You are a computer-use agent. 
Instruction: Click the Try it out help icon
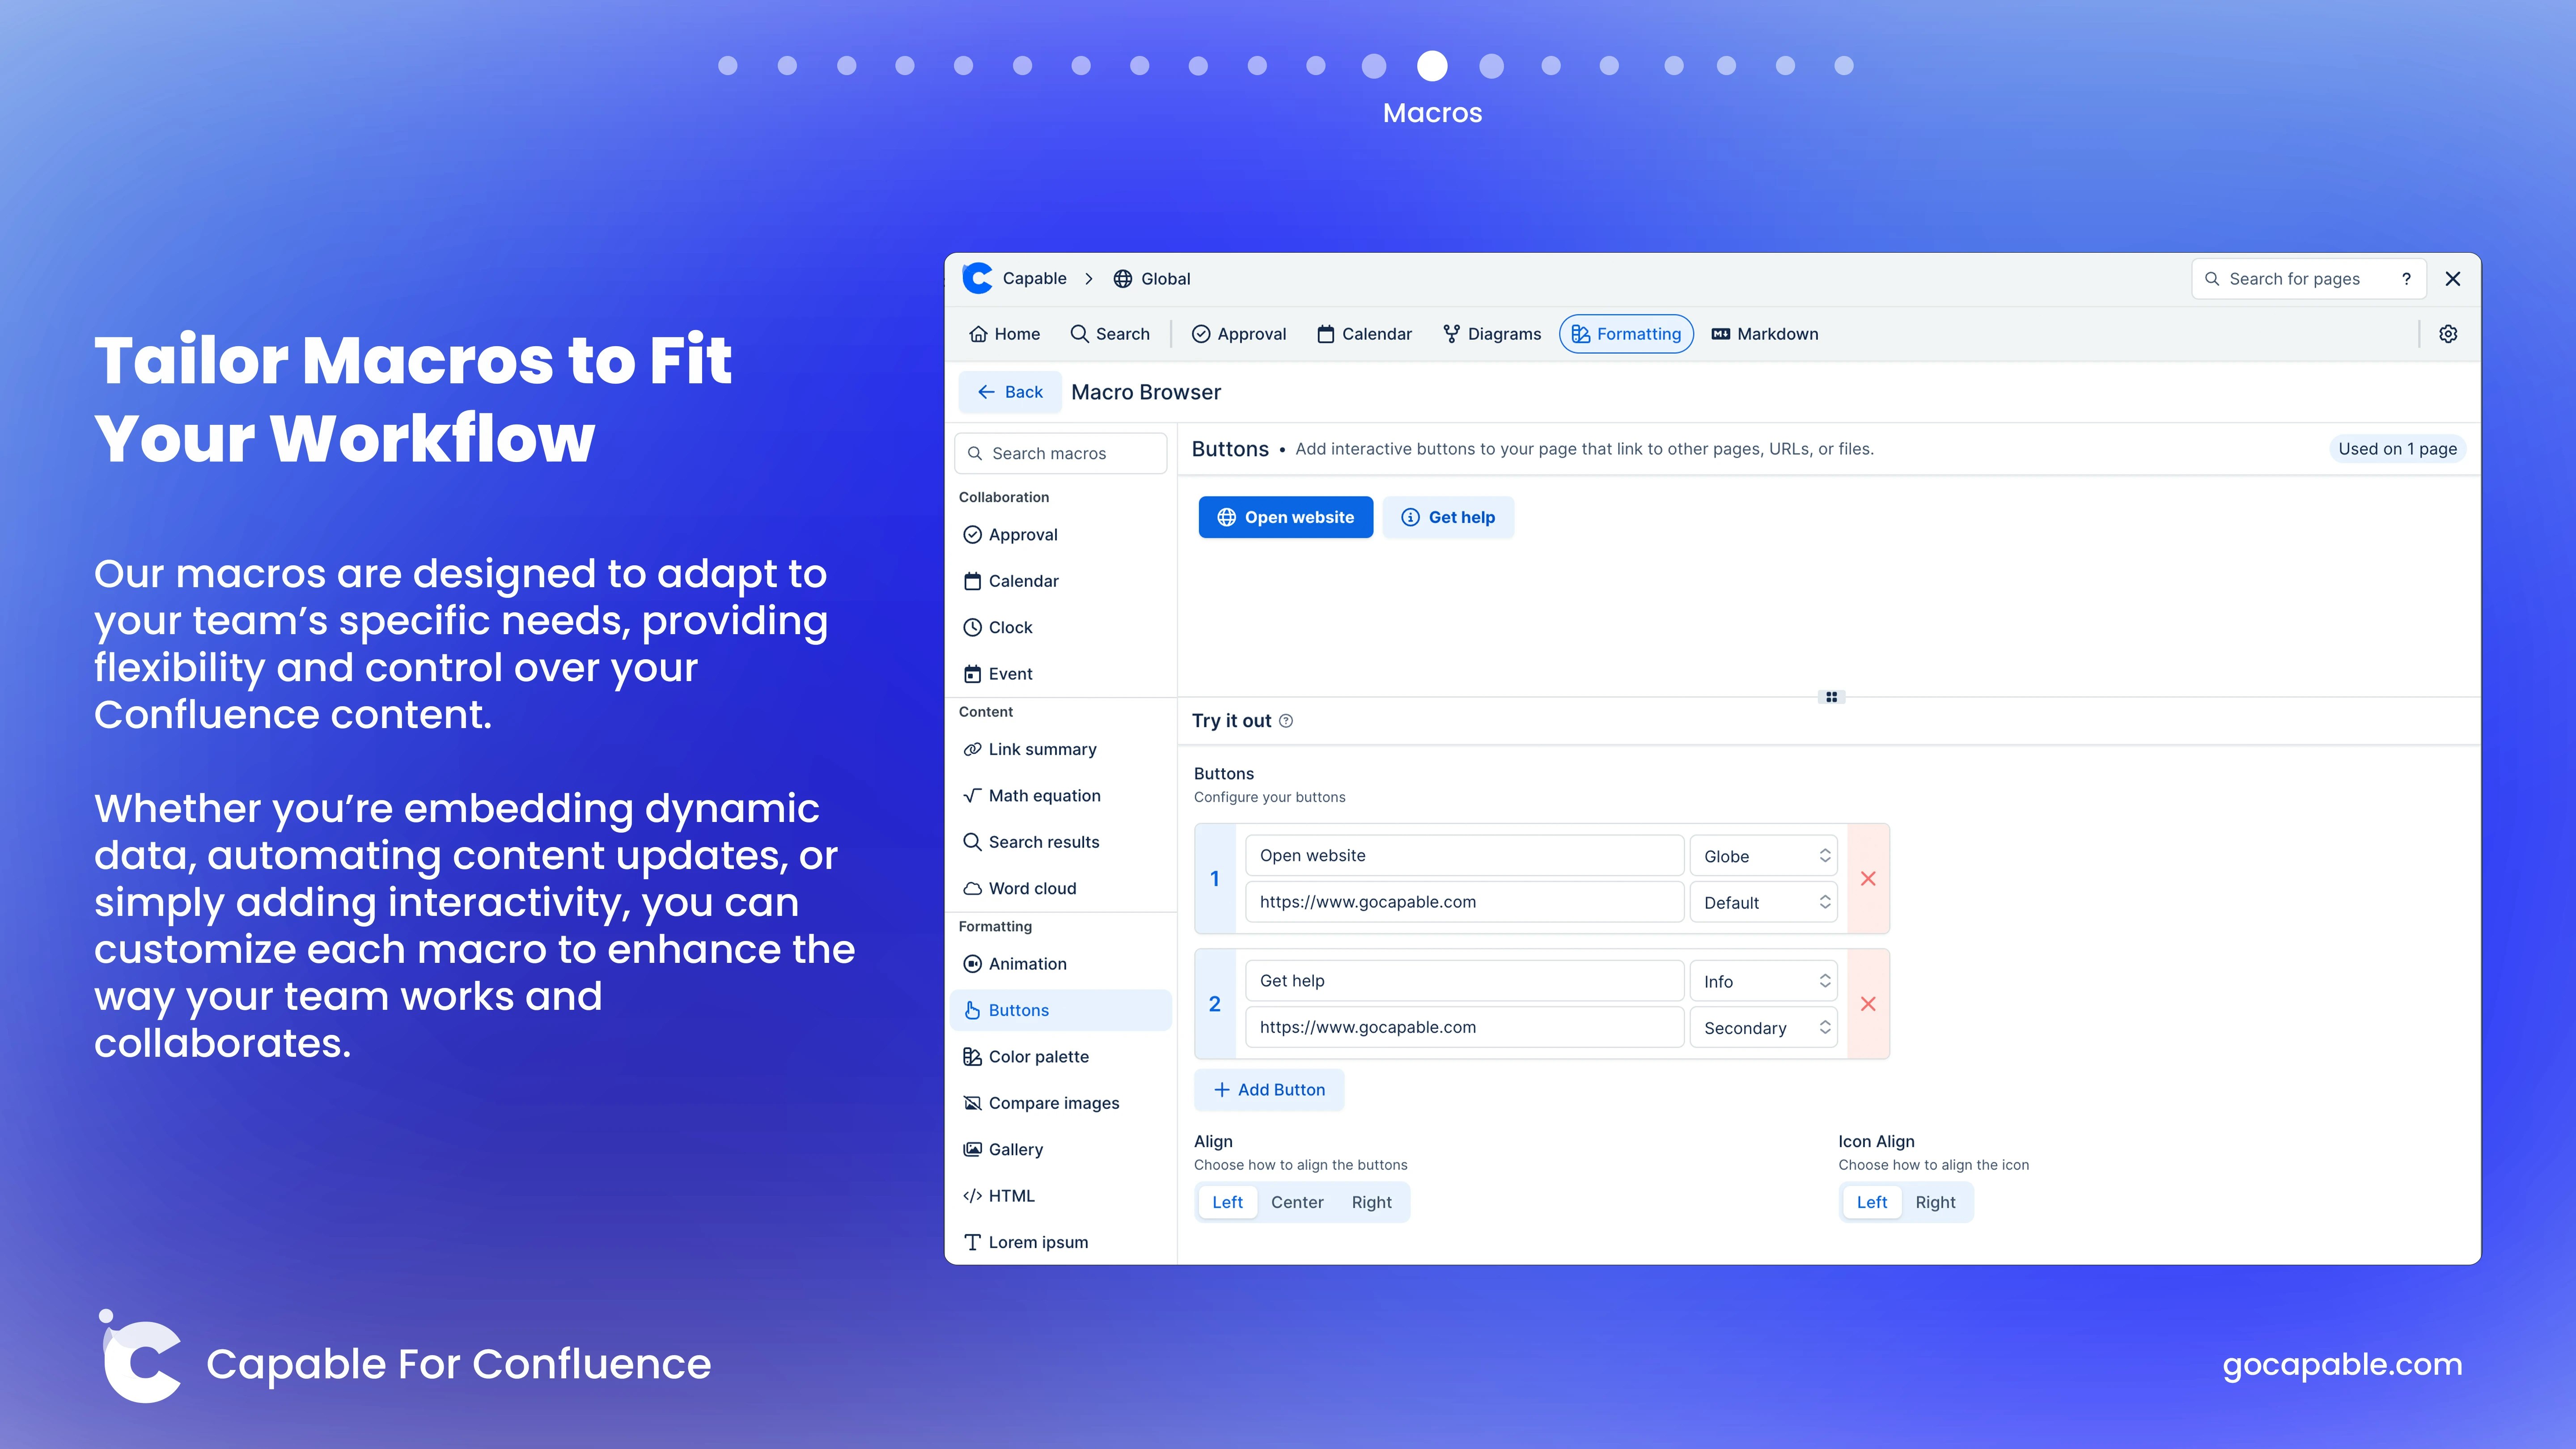(x=1286, y=721)
